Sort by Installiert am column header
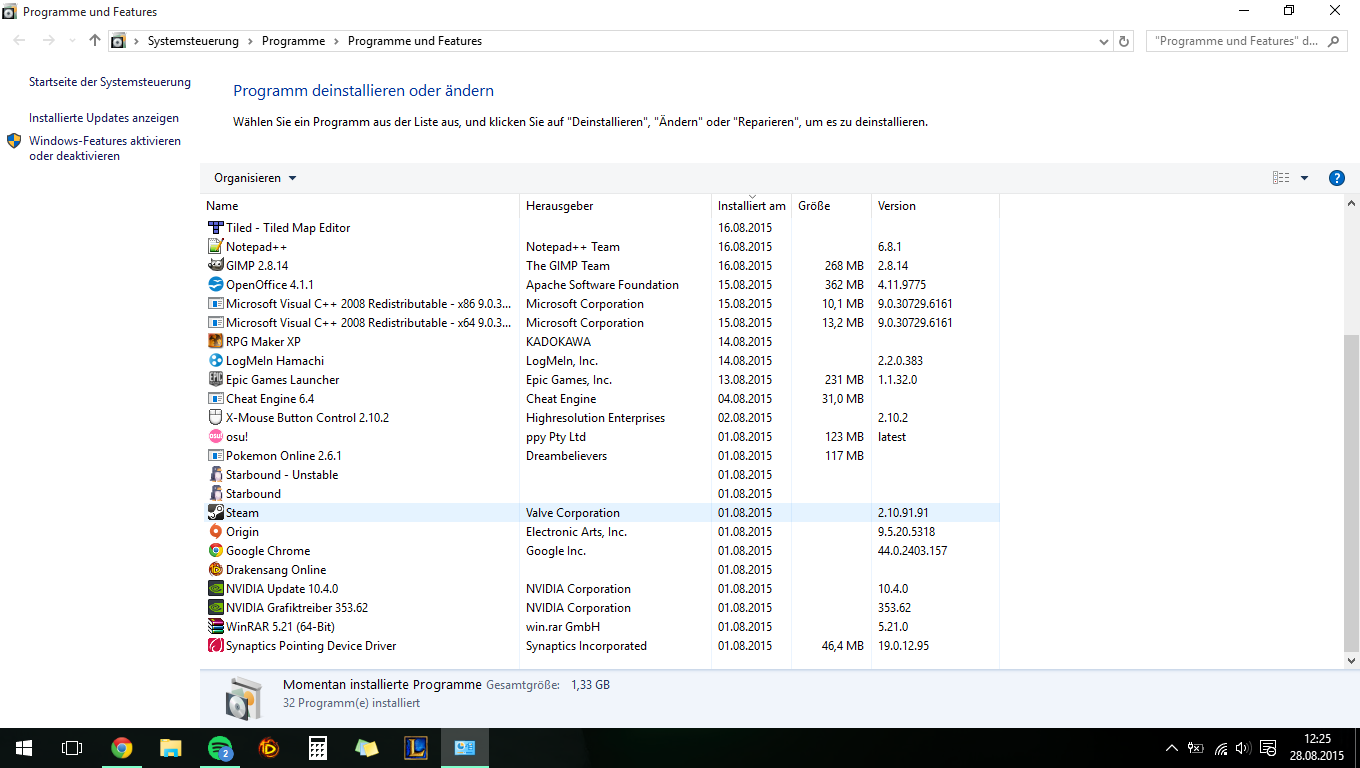This screenshot has height=768, width=1360. 752,206
